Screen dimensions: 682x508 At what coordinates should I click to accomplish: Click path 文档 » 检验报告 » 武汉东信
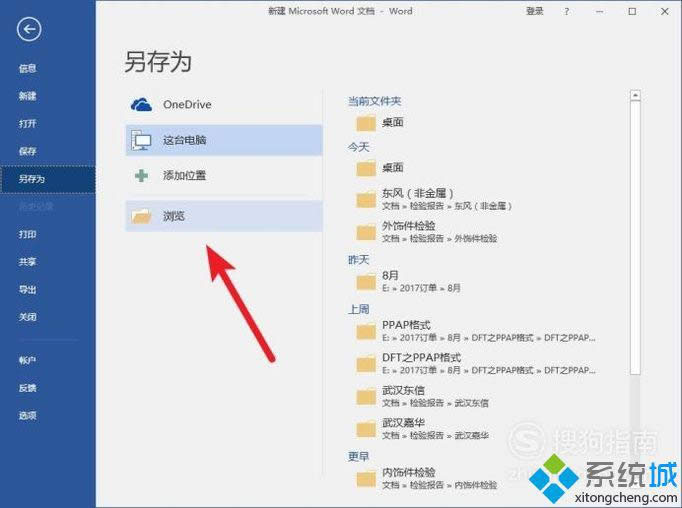(435, 403)
